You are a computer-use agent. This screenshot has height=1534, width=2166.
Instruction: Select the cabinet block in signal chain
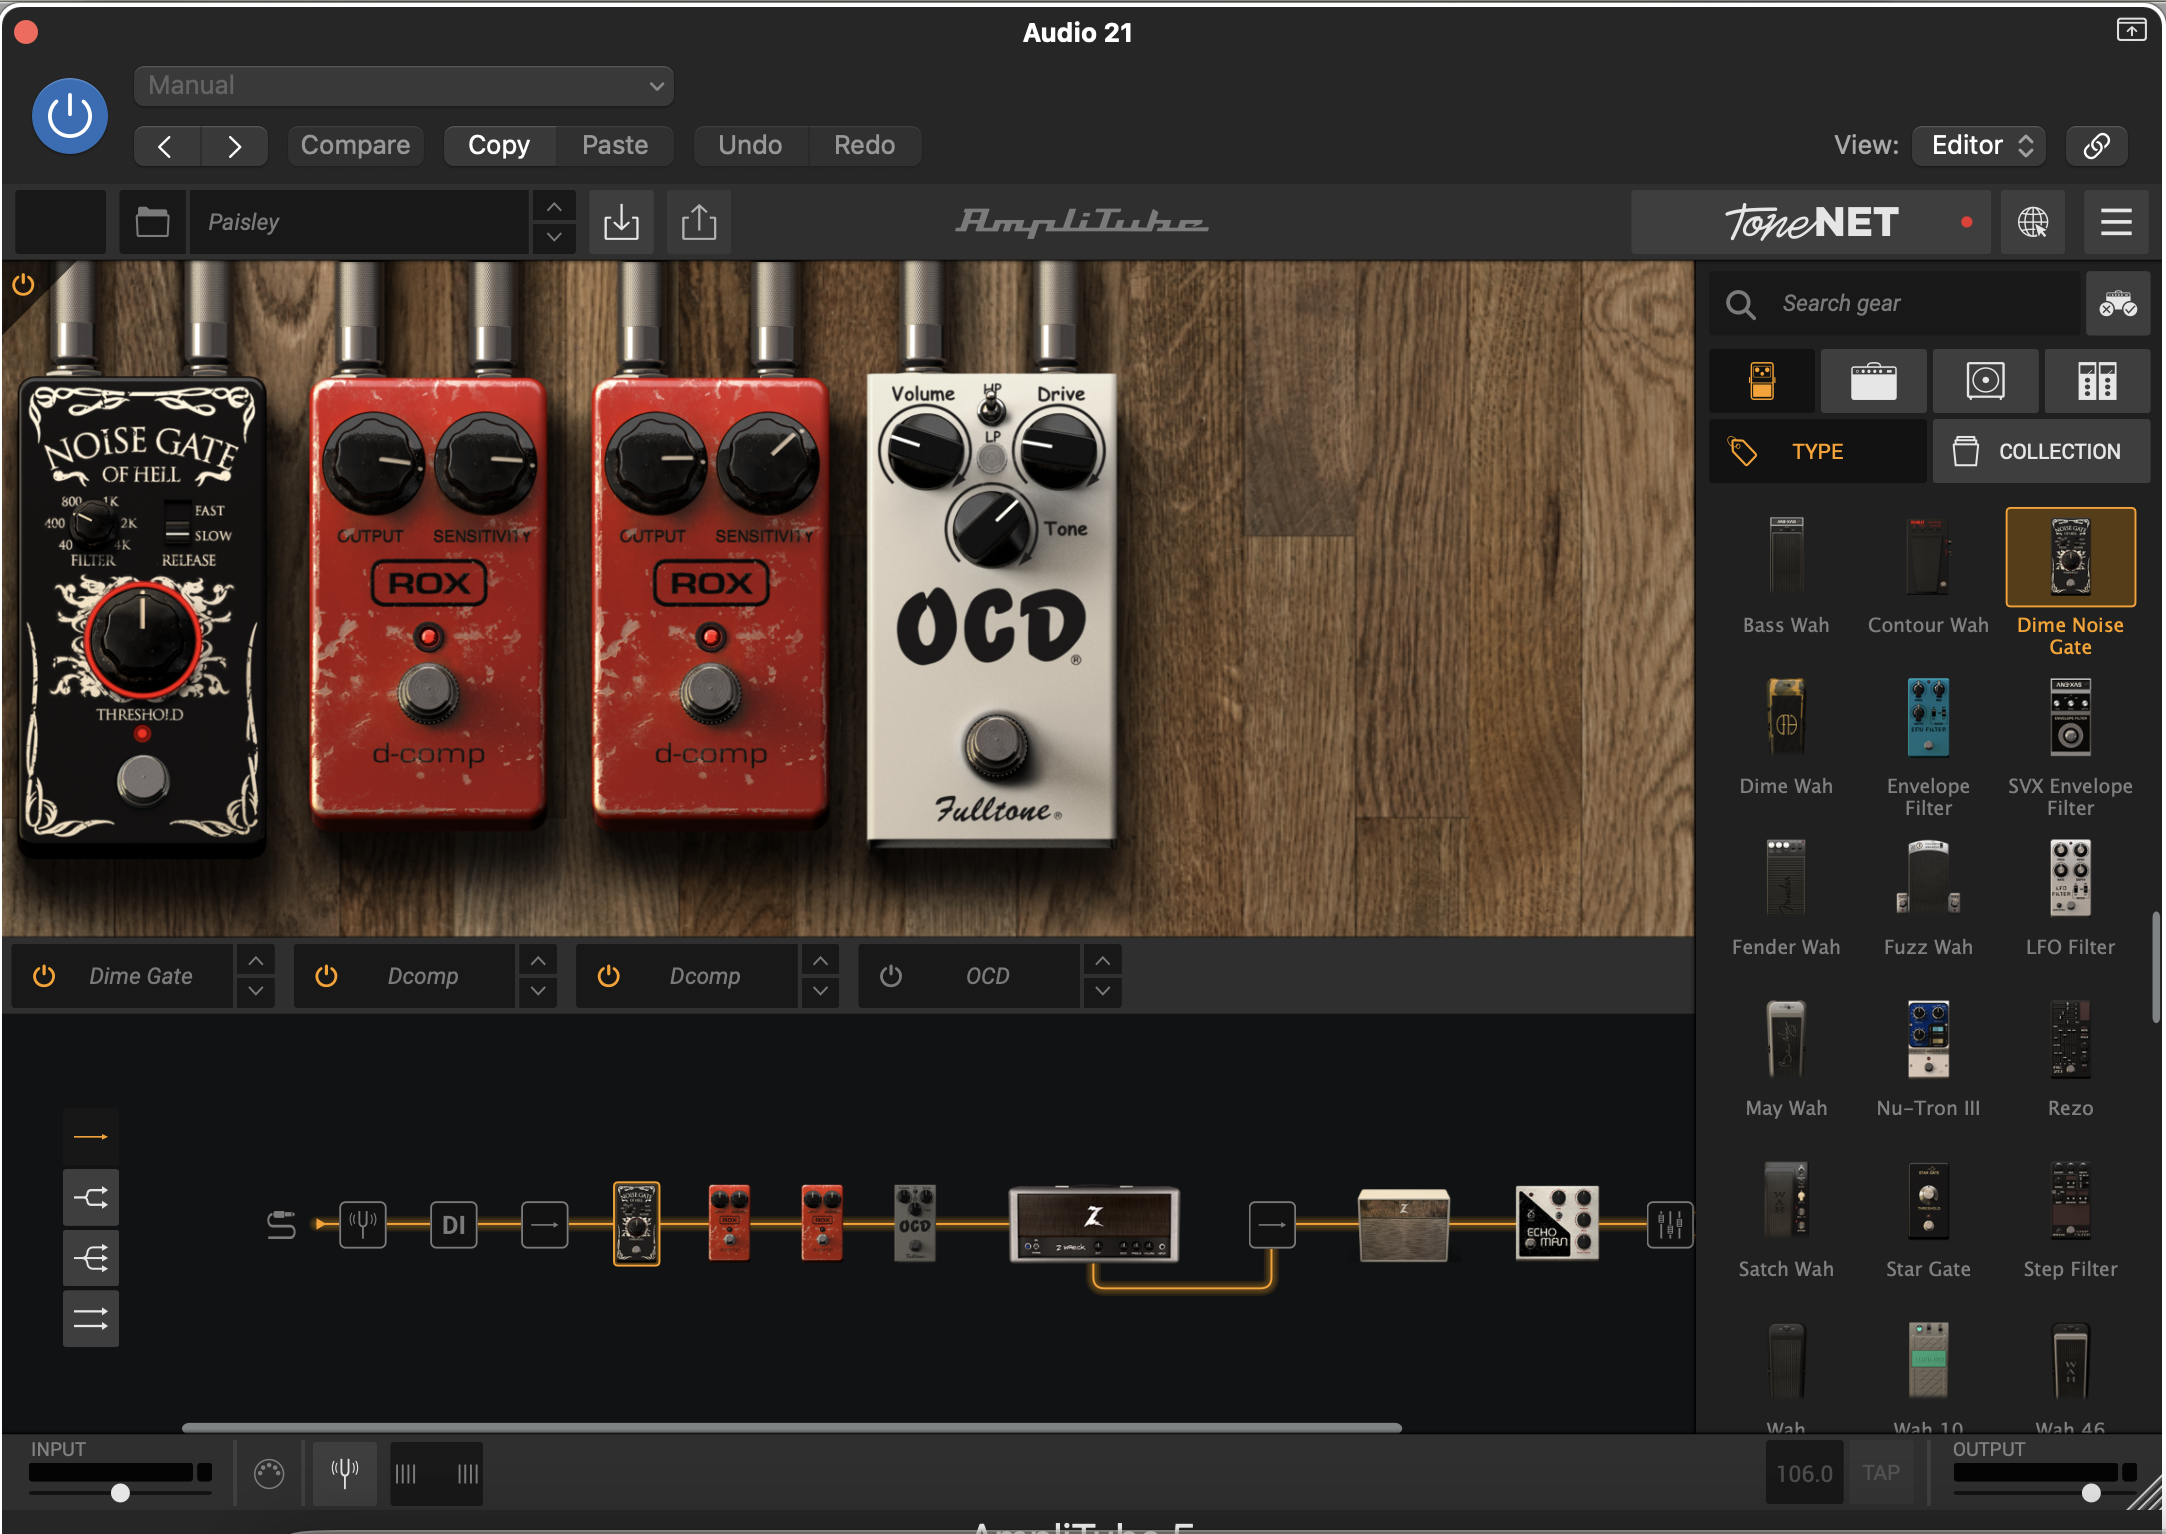coord(1403,1224)
